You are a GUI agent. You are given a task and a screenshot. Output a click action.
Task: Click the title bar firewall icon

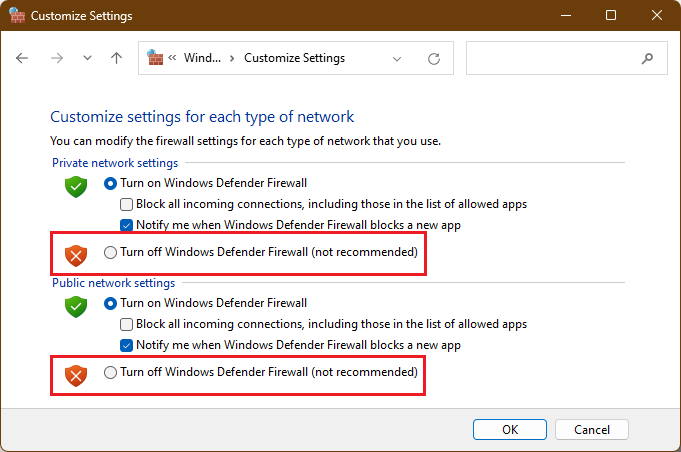[x=17, y=15]
